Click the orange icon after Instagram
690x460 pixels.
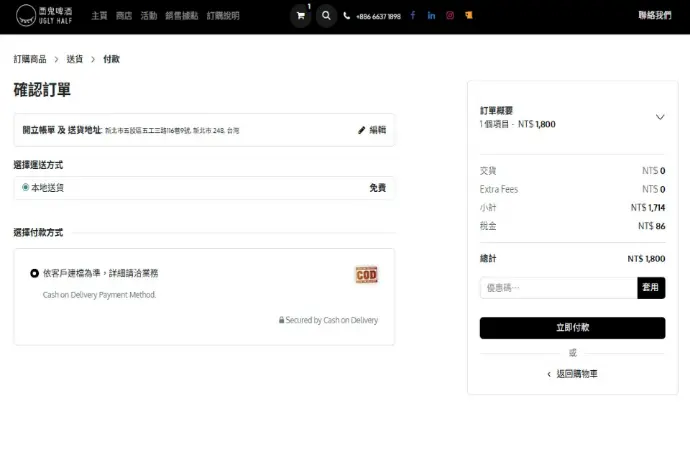[469, 16]
